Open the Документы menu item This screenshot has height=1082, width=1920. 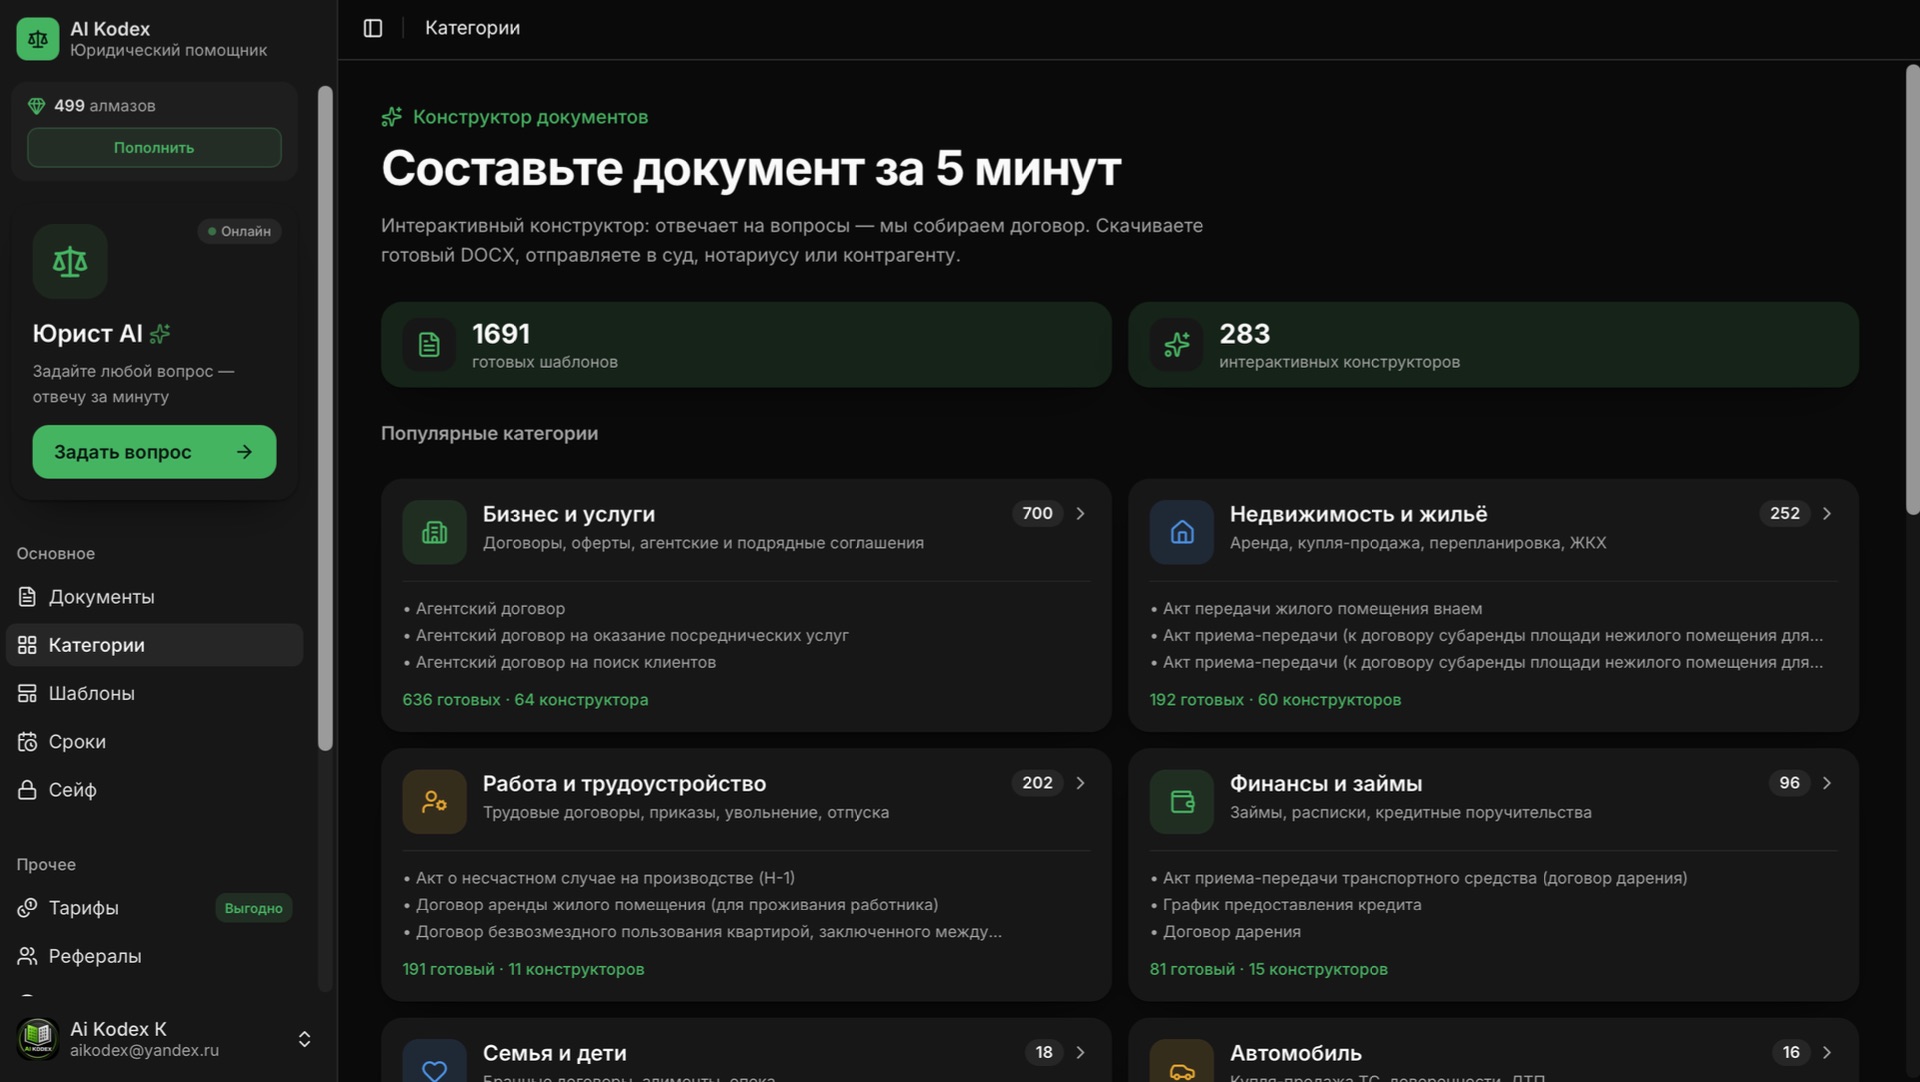pyautogui.click(x=154, y=597)
